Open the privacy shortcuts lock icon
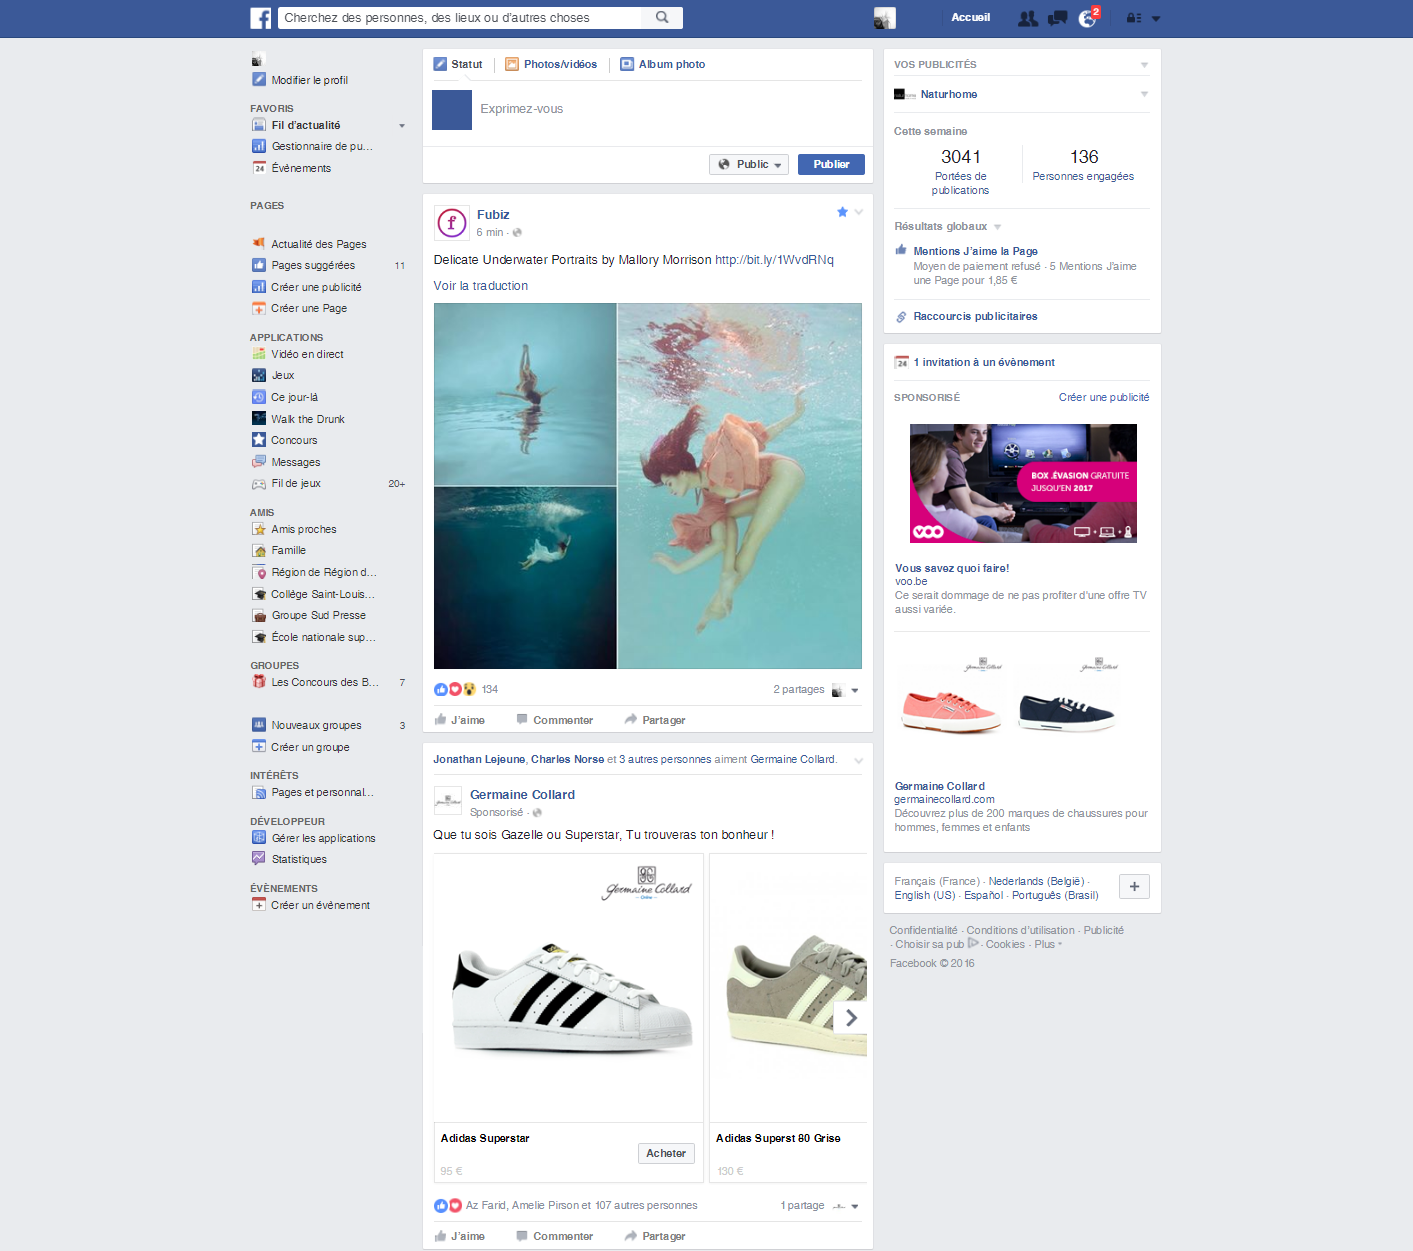This screenshot has width=1413, height=1251. click(x=1134, y=18)
